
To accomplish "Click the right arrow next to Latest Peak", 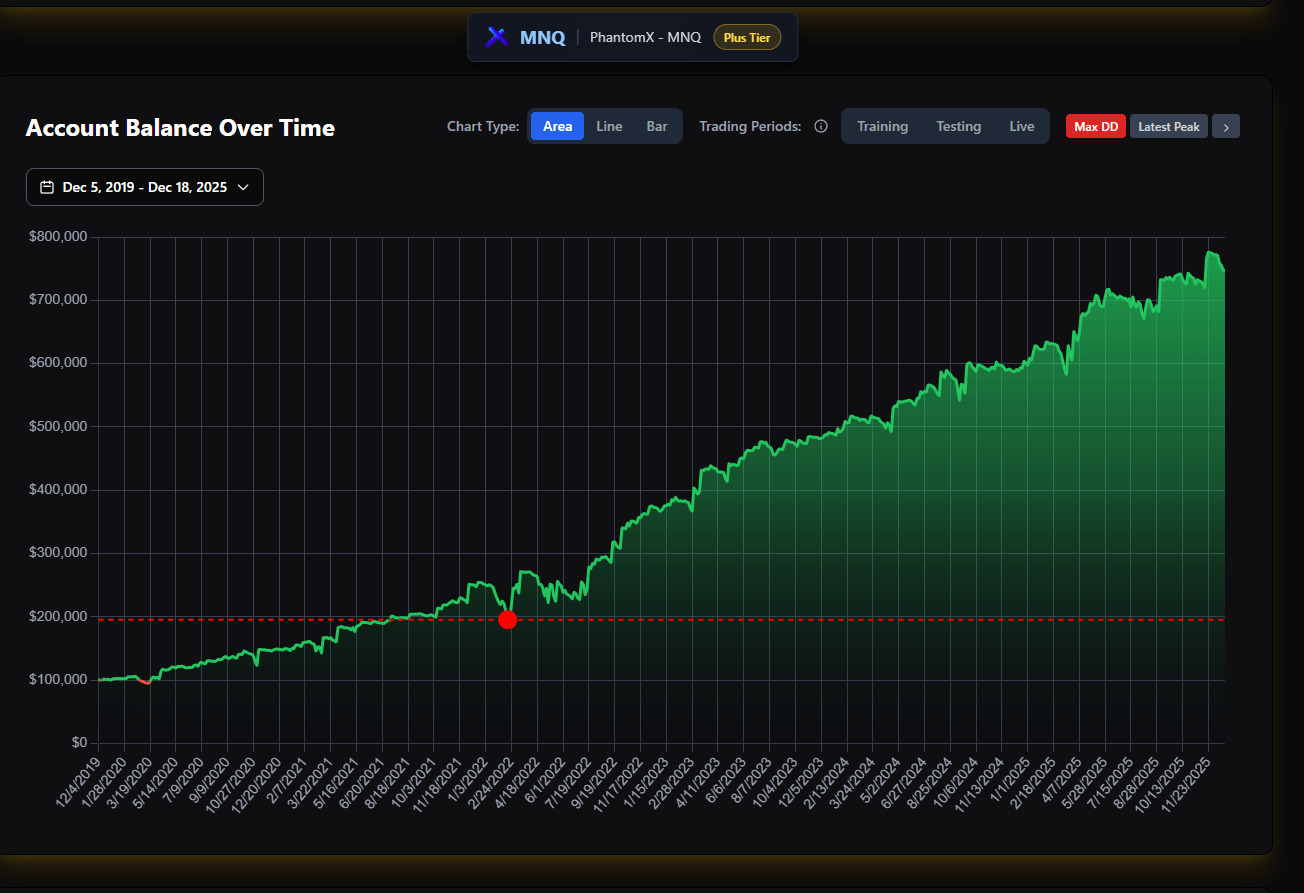I will (x=1226, y=127).
